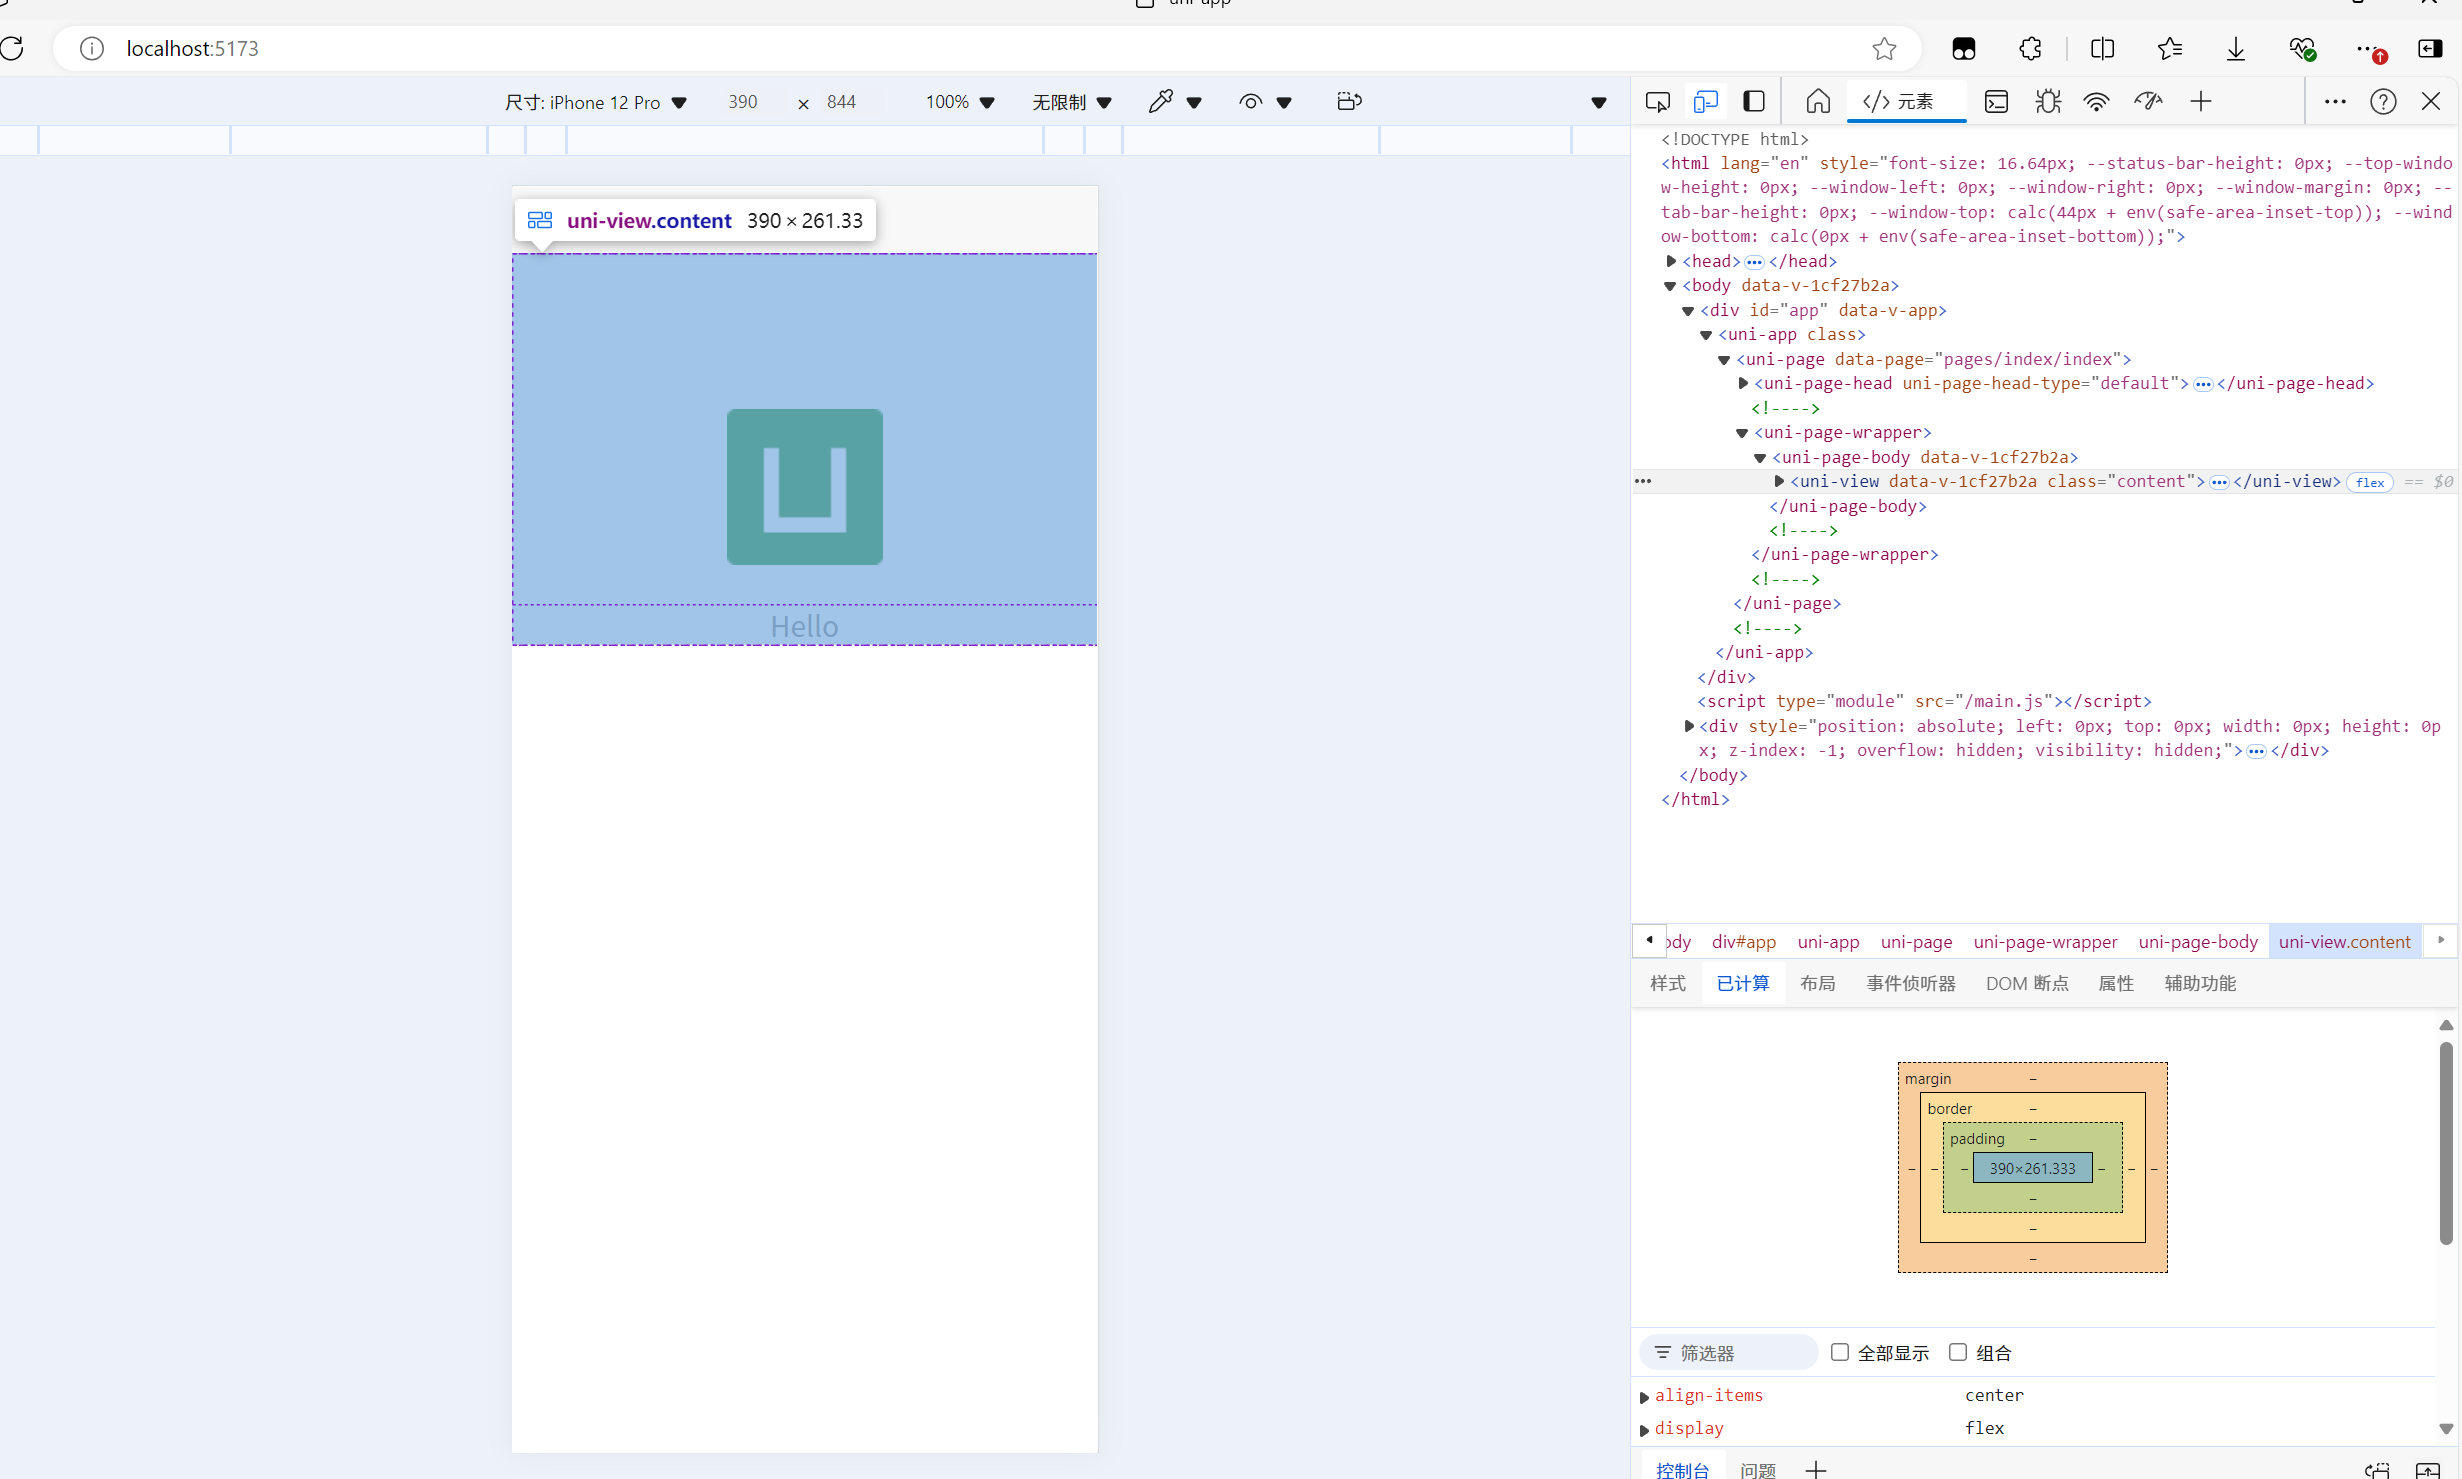The width and height of the screenshot is (2462, 1479).
Task: Toggle device emulation mode icon
Action: 1705,101
